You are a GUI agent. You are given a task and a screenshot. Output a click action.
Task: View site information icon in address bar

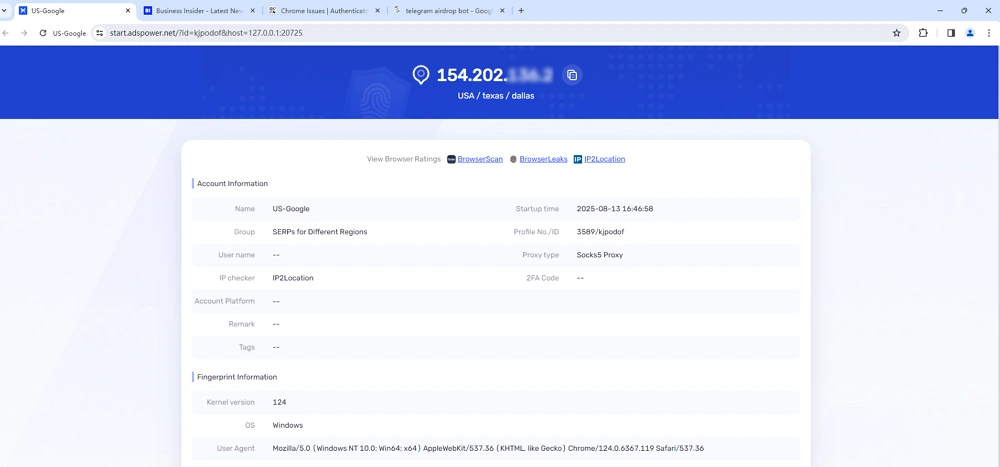click(x=99, y=33)
